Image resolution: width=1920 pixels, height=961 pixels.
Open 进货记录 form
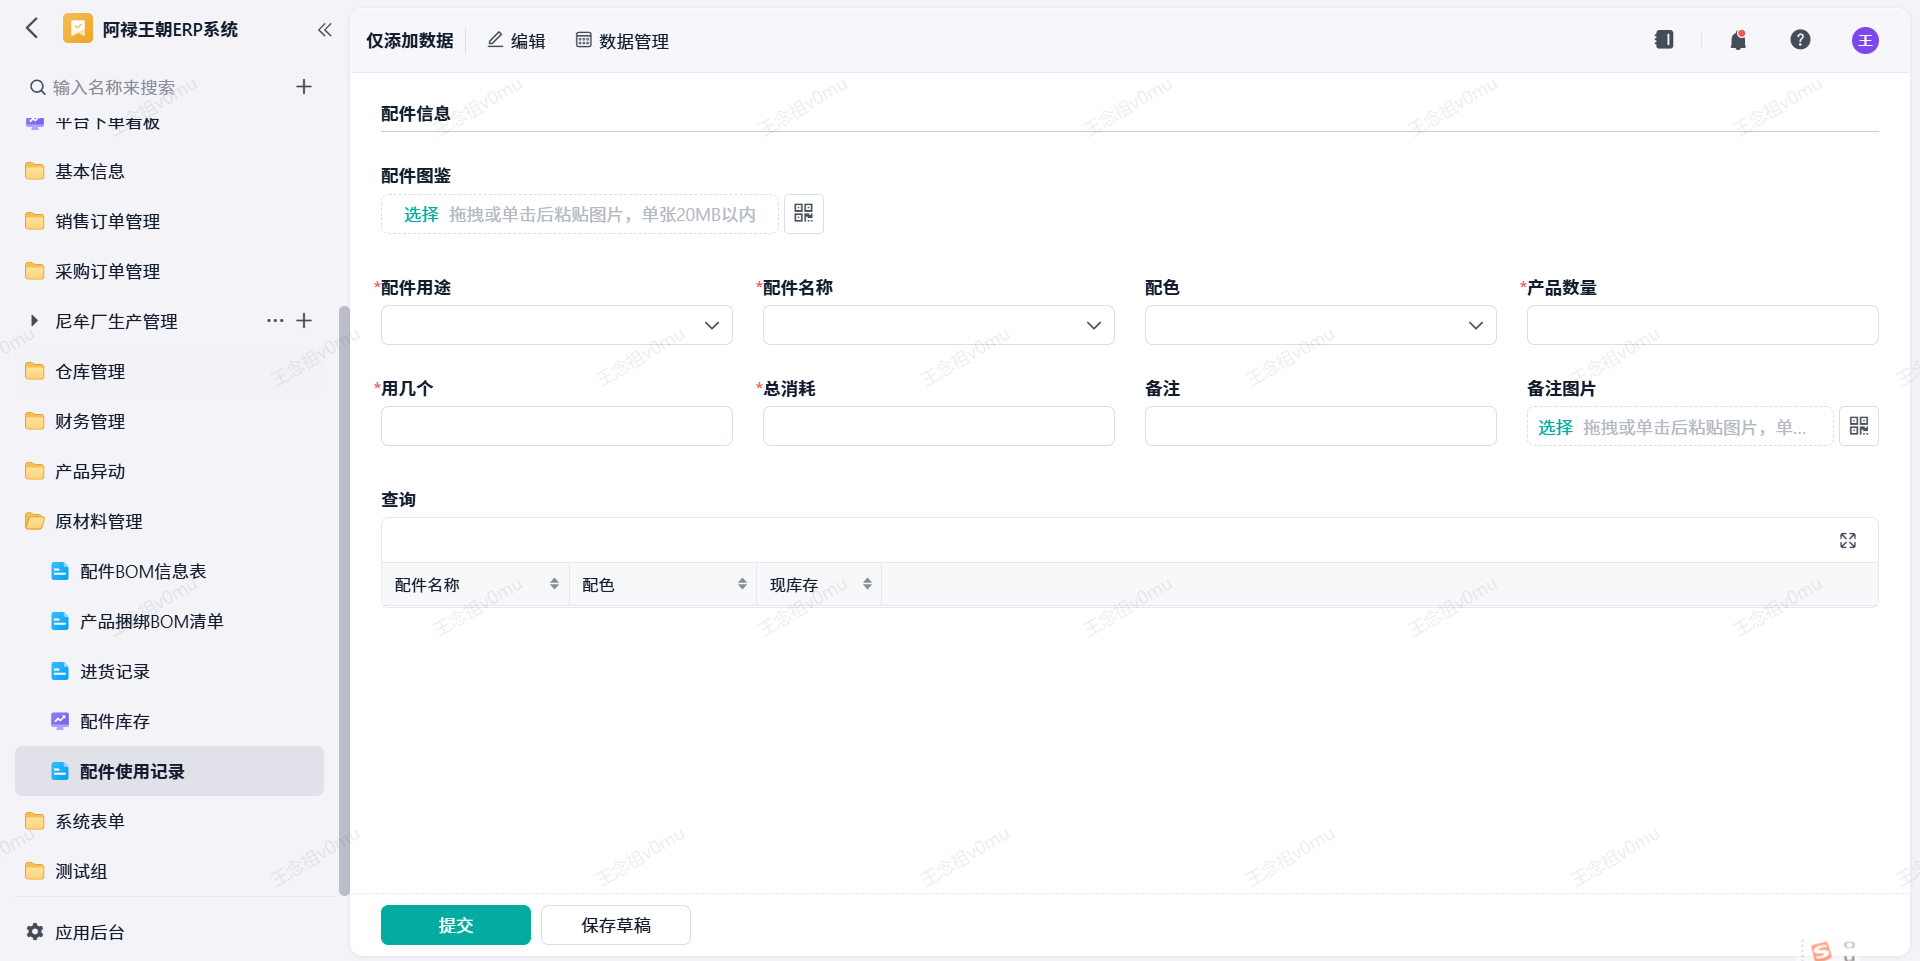[170, 671]
